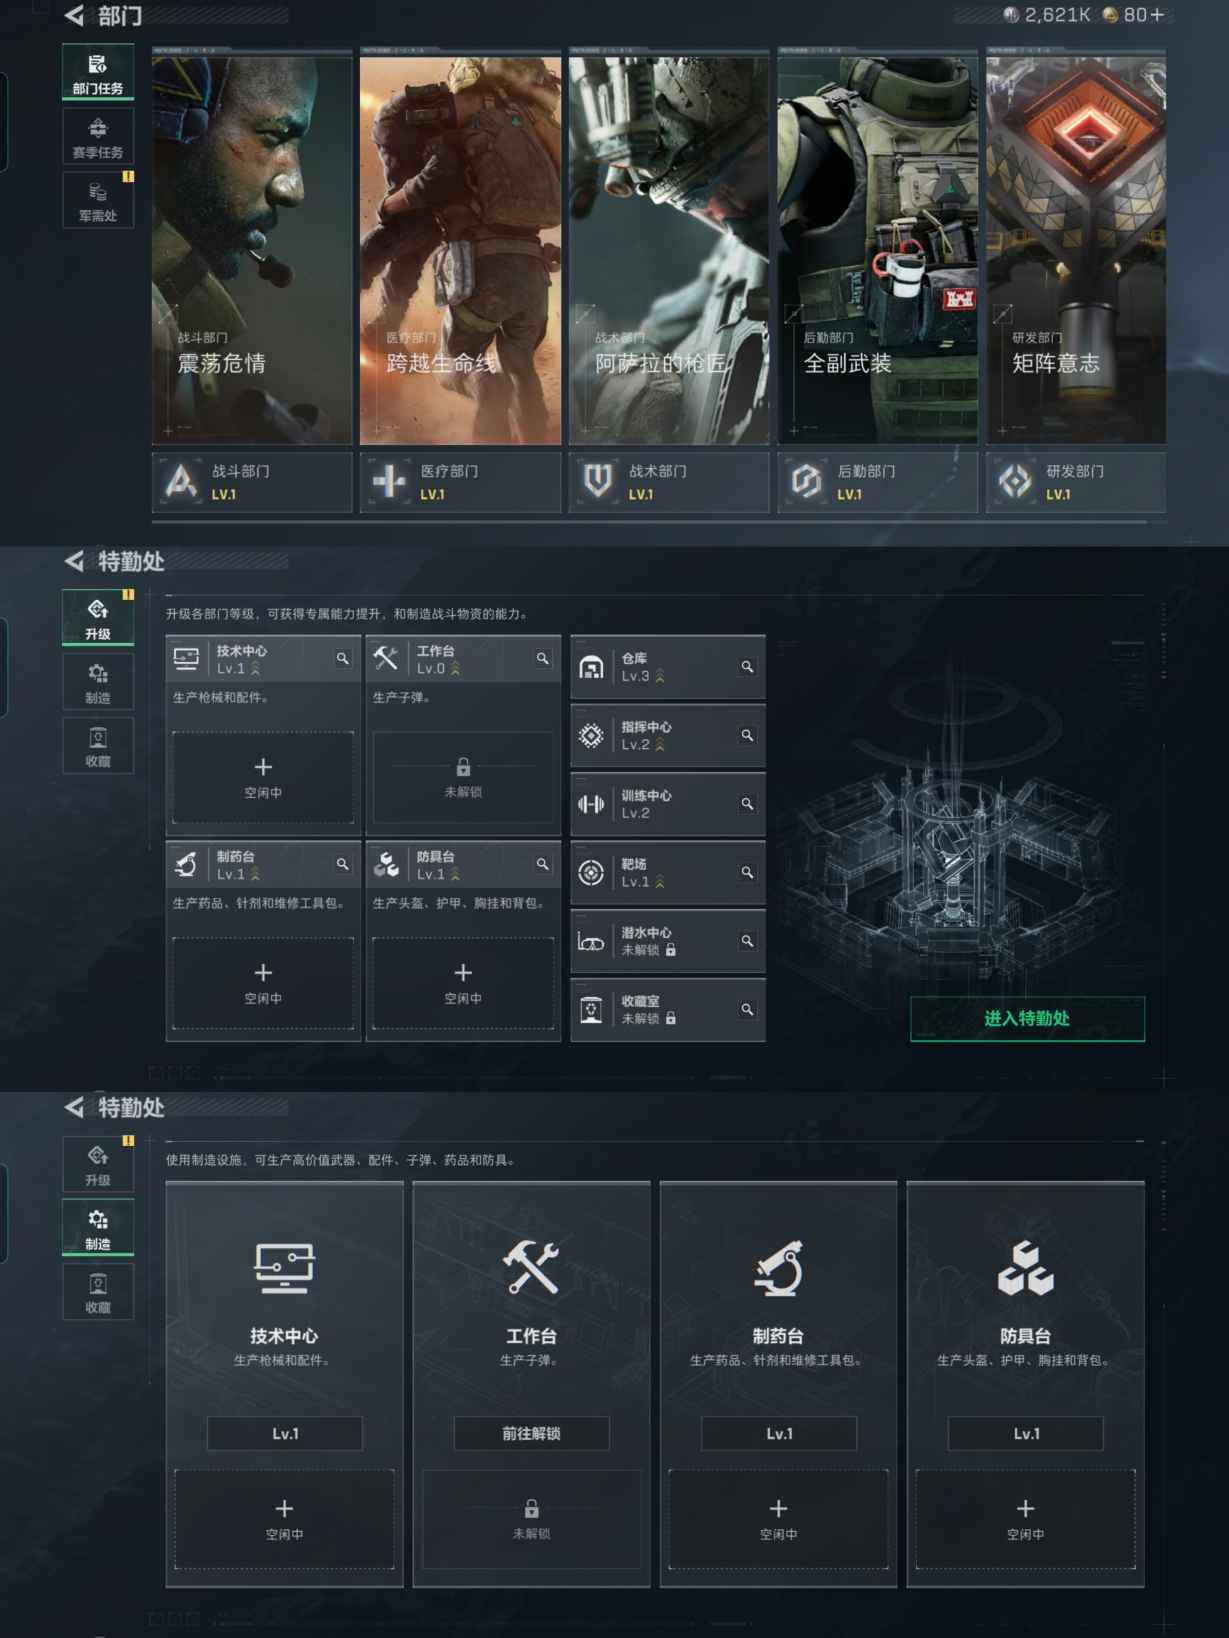Screen dimensions: 1229x1638
Task: Click magnifier icon on 收藏室 row
Action: (747, 1010)
